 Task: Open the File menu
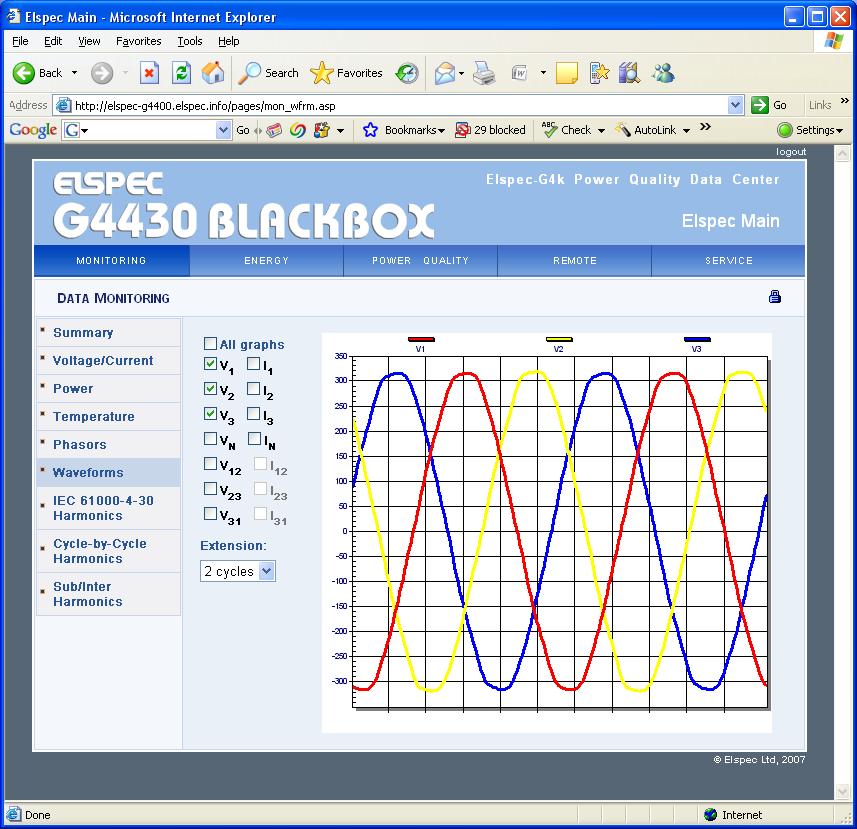[x=20, y=41]
